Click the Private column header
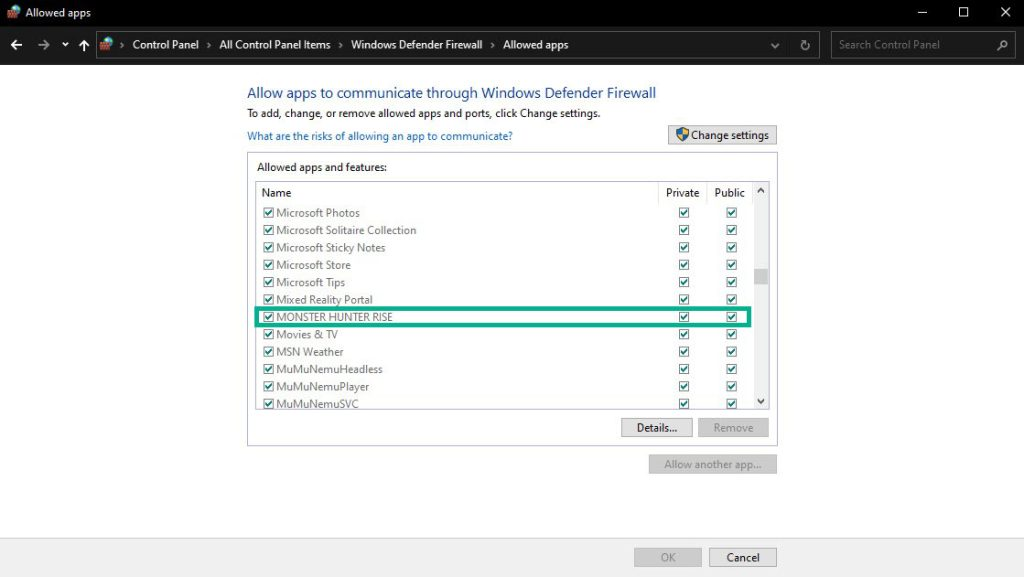This screenshot has height=577, width=1024. tap(682, 193)
